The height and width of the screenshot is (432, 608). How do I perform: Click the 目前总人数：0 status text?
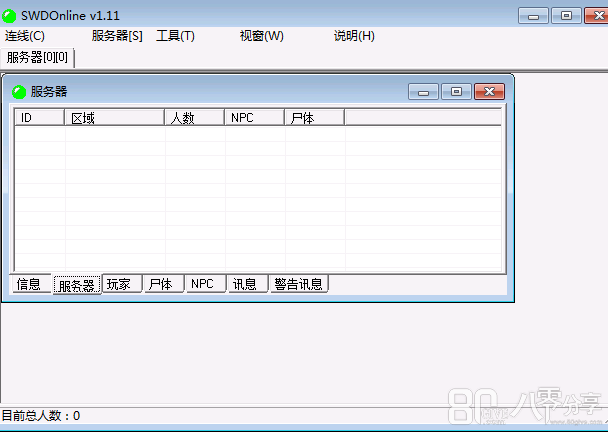pyautogui.click(x=41, y=416)
